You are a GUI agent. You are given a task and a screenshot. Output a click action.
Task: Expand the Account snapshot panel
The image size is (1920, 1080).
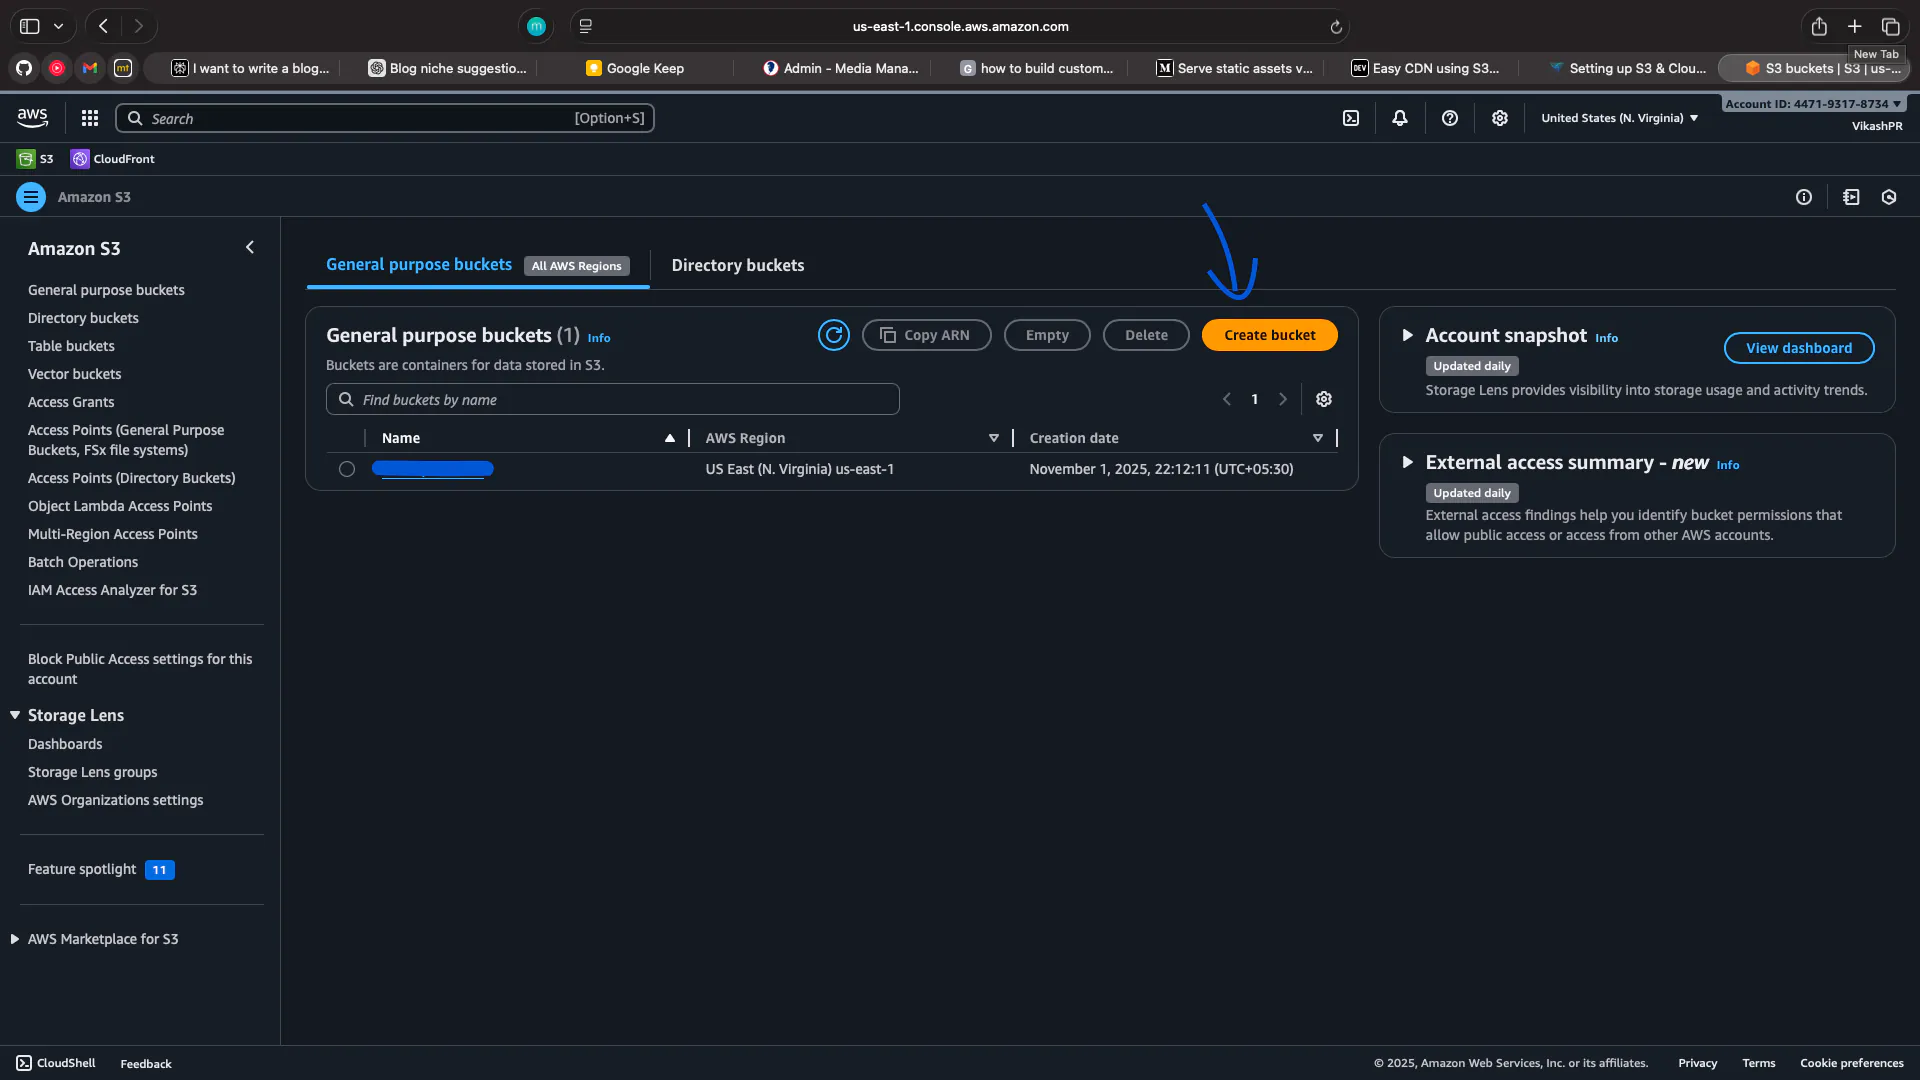click(1407, 335)
